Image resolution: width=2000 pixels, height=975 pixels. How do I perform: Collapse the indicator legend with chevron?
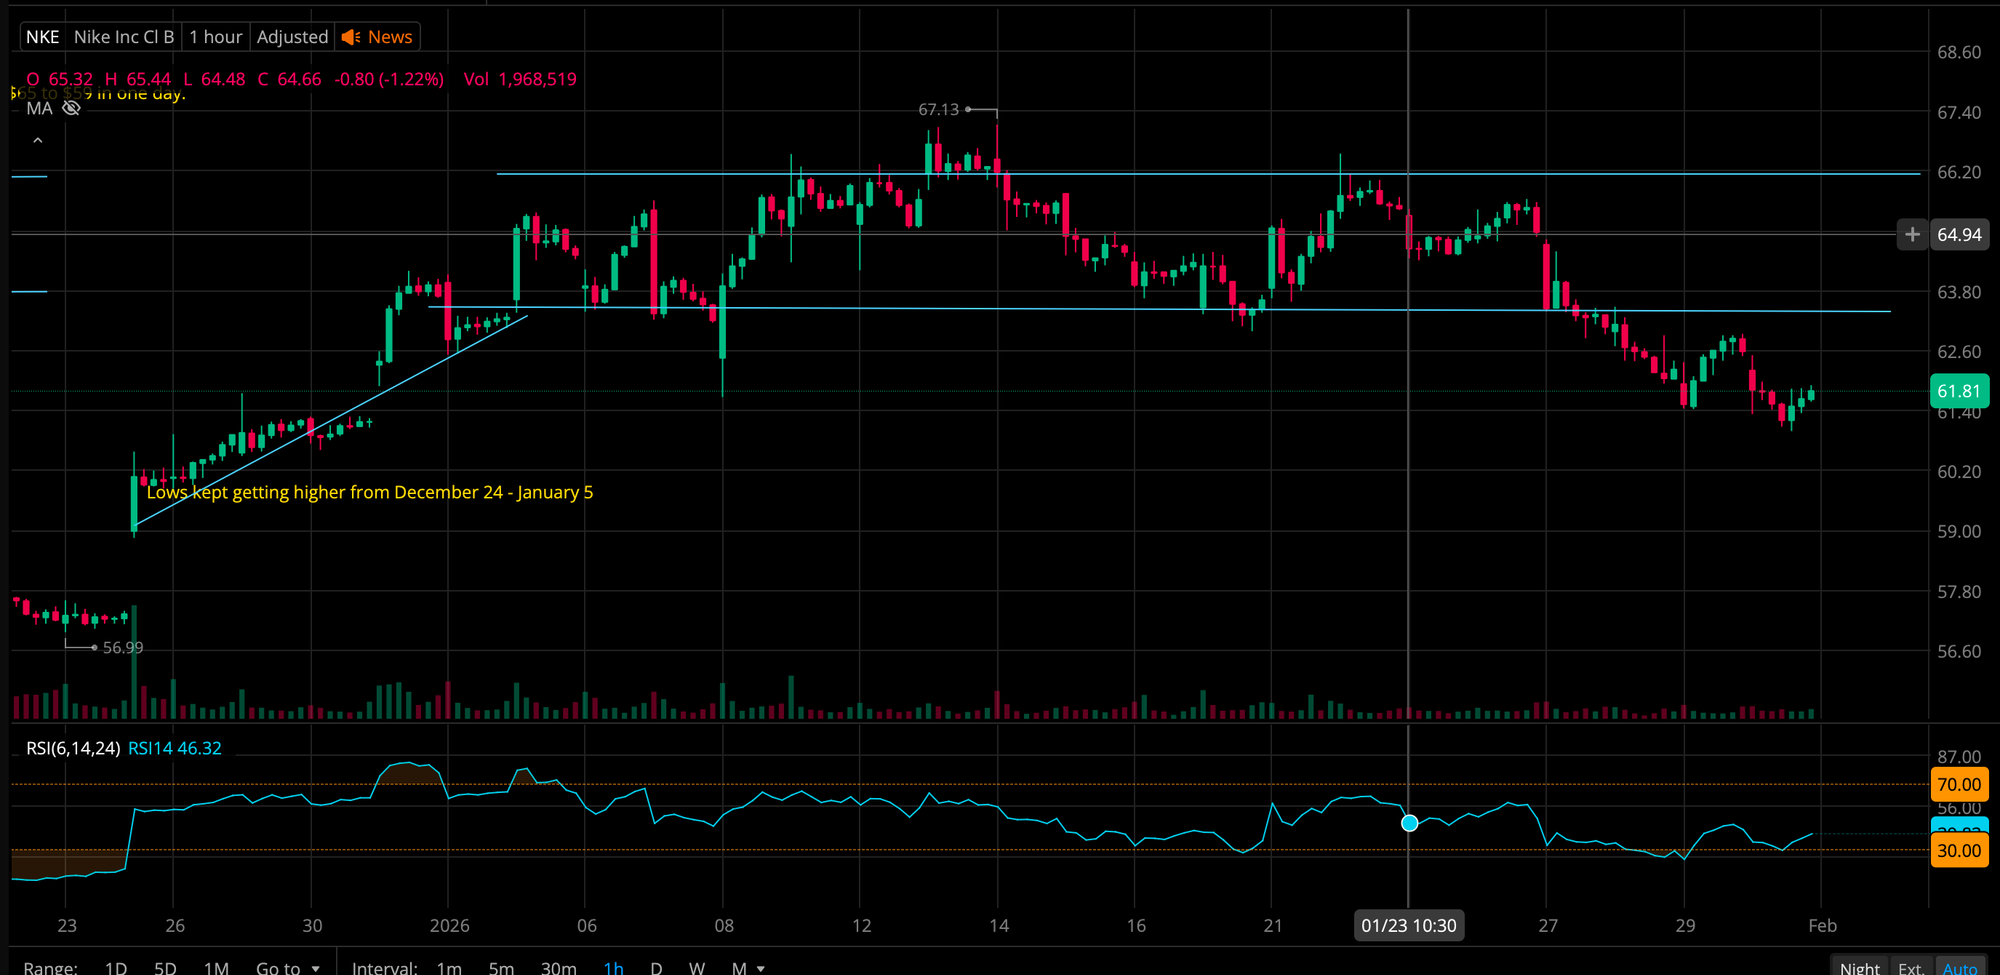tap(38, 141)
